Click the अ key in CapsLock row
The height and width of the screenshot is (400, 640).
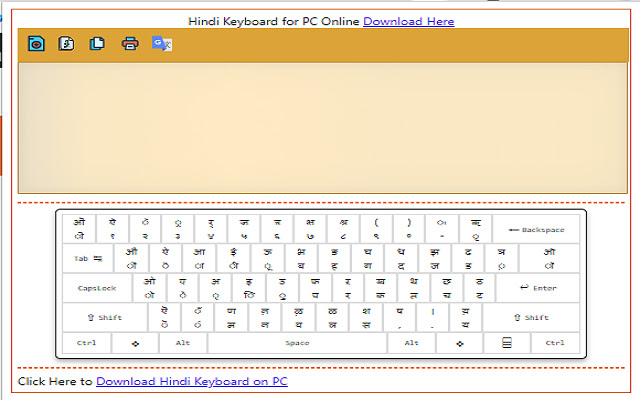(216, 288)
